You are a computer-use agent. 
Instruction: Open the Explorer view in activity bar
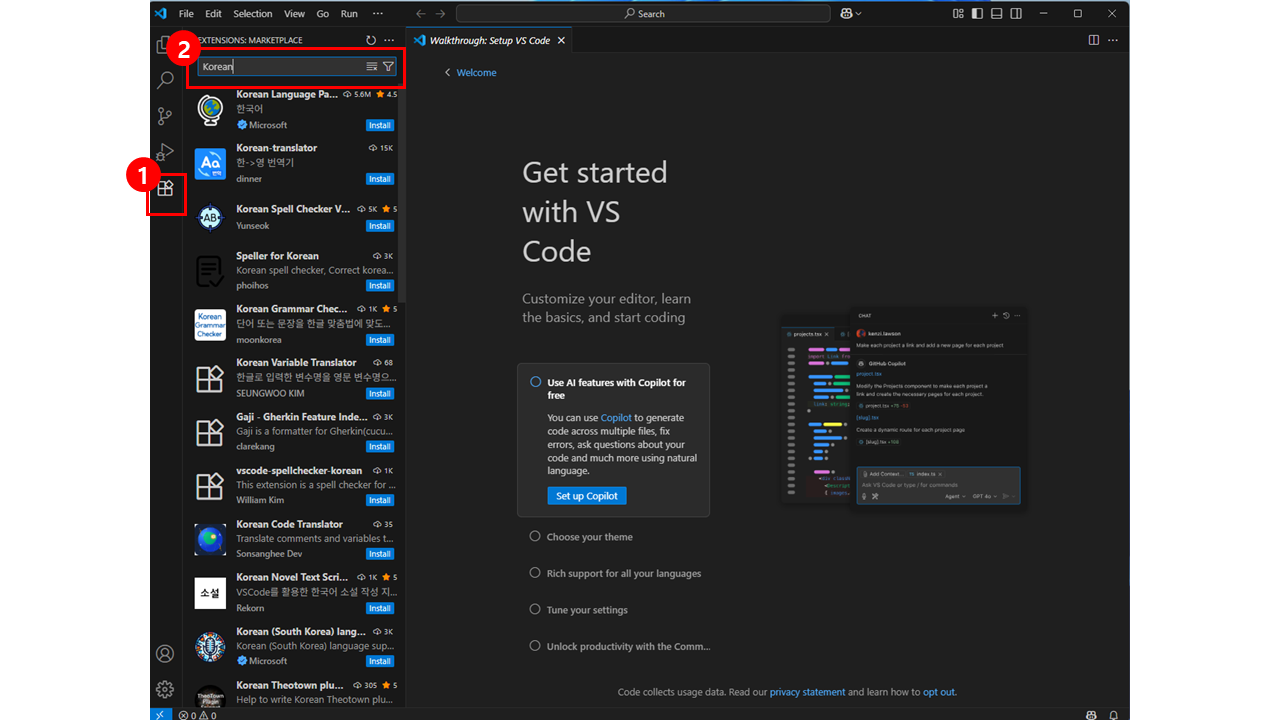point(165,44)
